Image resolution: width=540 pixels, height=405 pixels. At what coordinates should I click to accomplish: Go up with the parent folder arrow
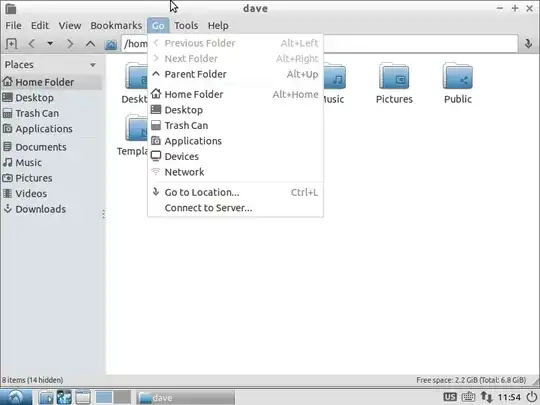[90, 44]
